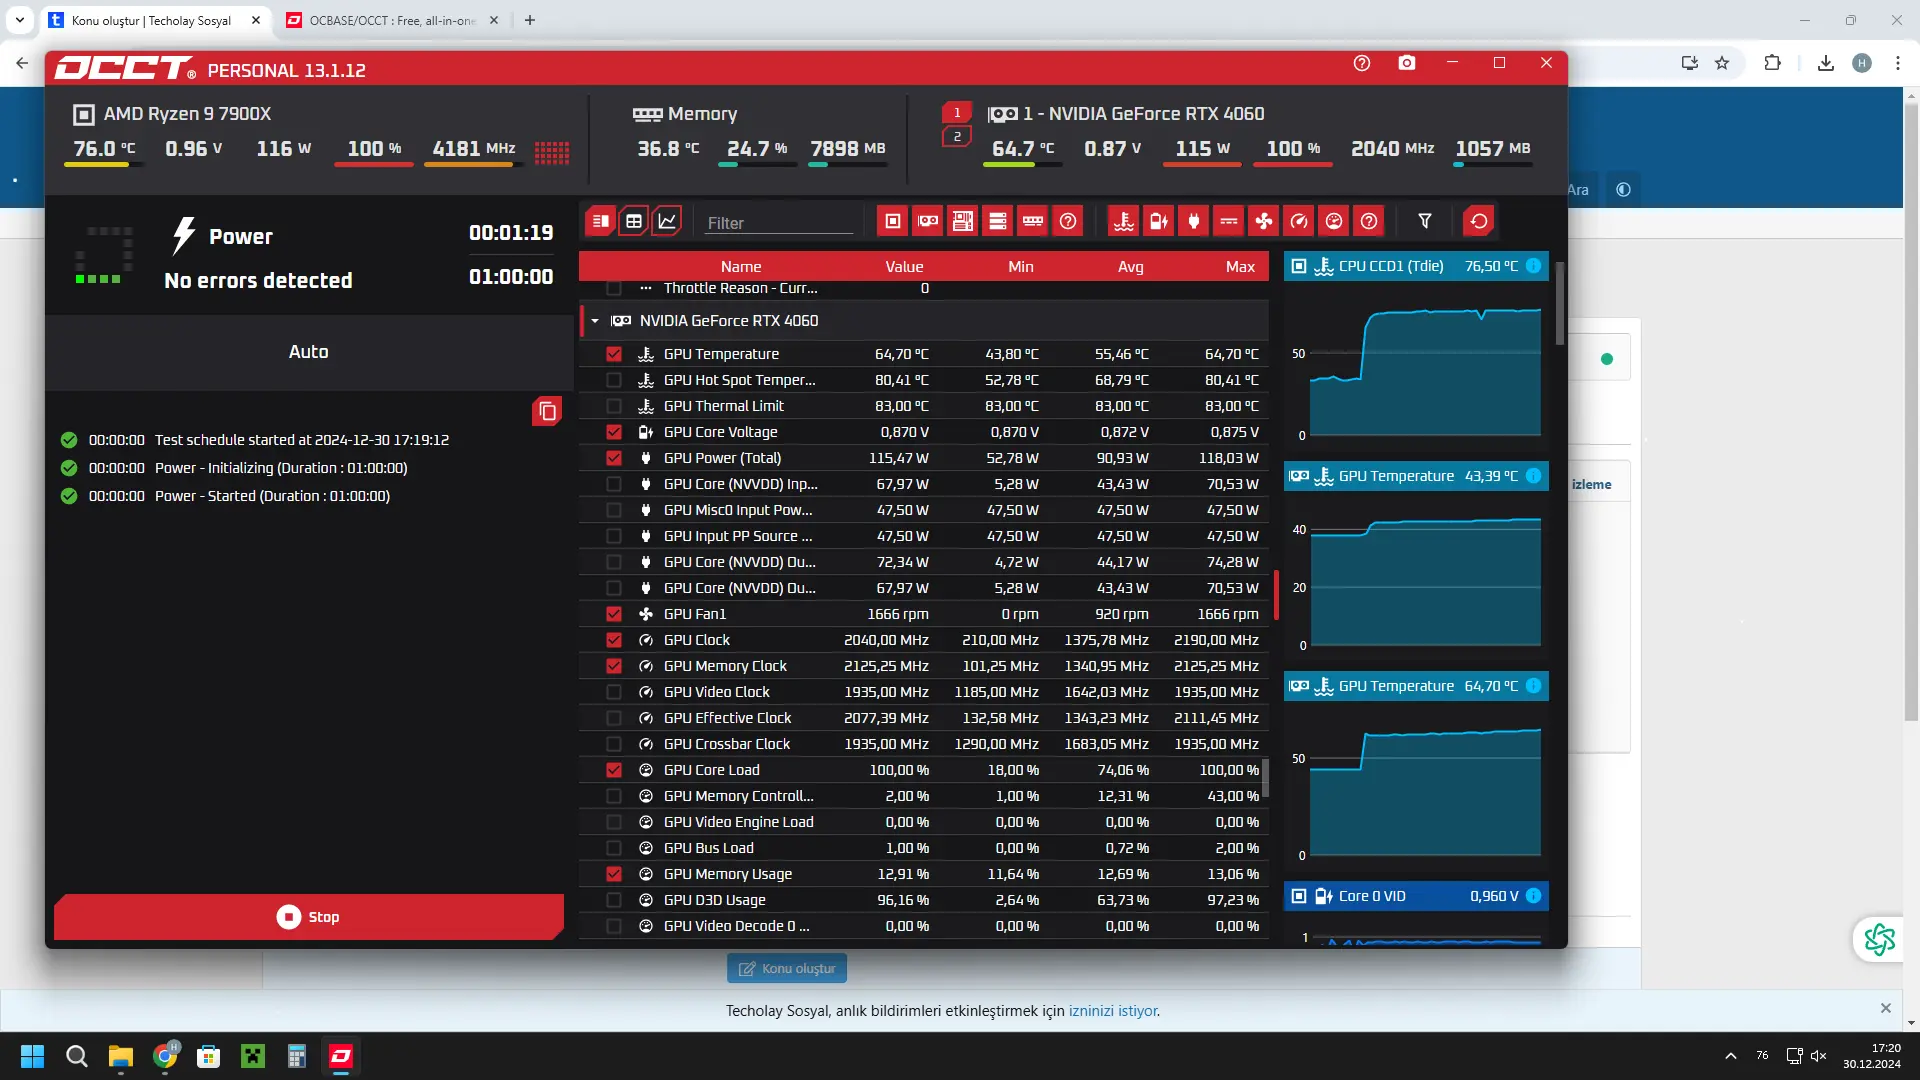The width and height of the screenshot is (1920, 1080).
Task: Sort sensor table by Max column
Action: click(1240, 266)
